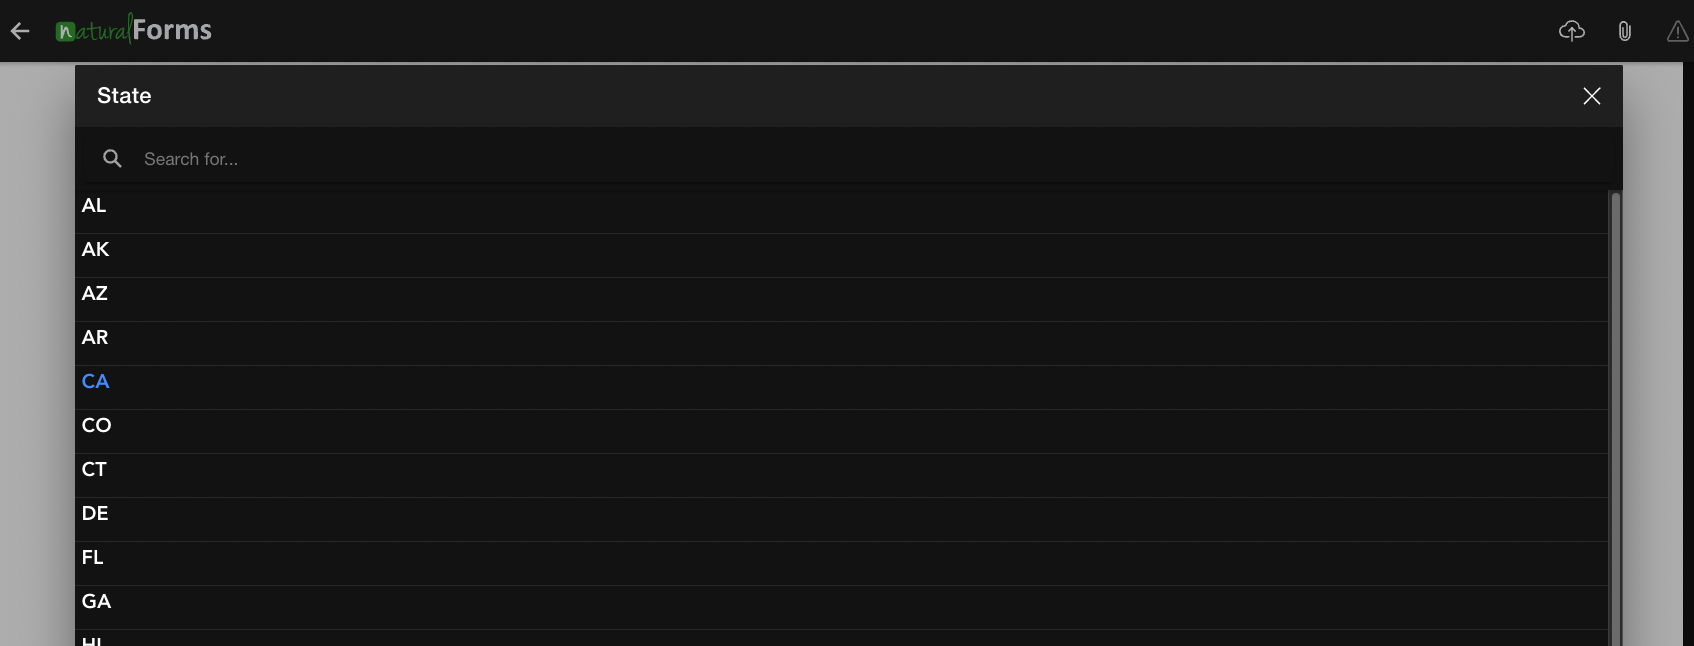Viewport: 1694px width, 646px height.
Task: Click the search magnifier icon
Action: click(x=112, y=158)
